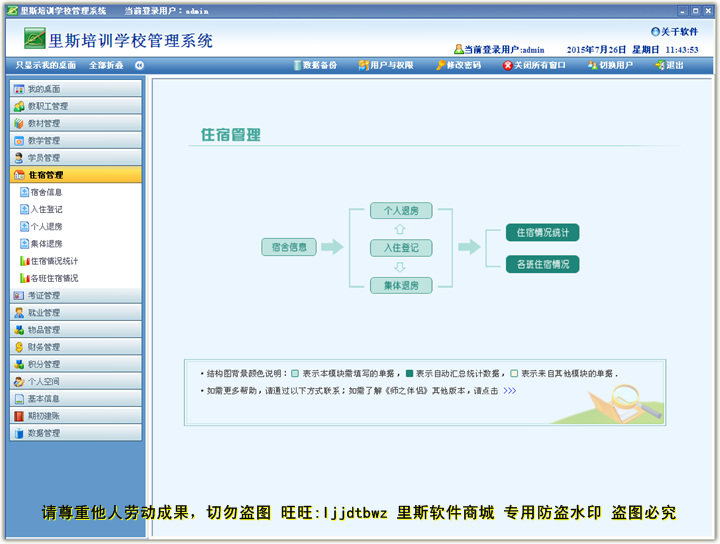Click 考证管理 certificate icon
Screen dimensions: 720x544
[19, 295]
